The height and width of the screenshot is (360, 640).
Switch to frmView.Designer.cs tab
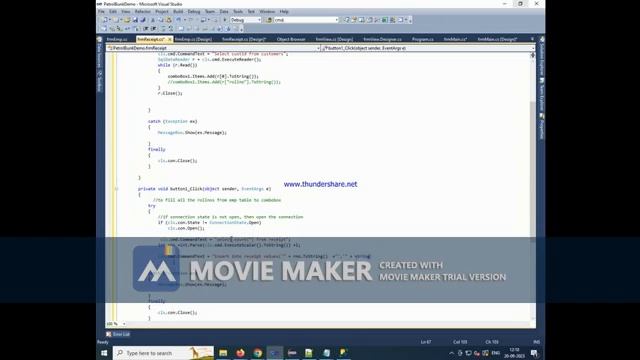(382, 39)
